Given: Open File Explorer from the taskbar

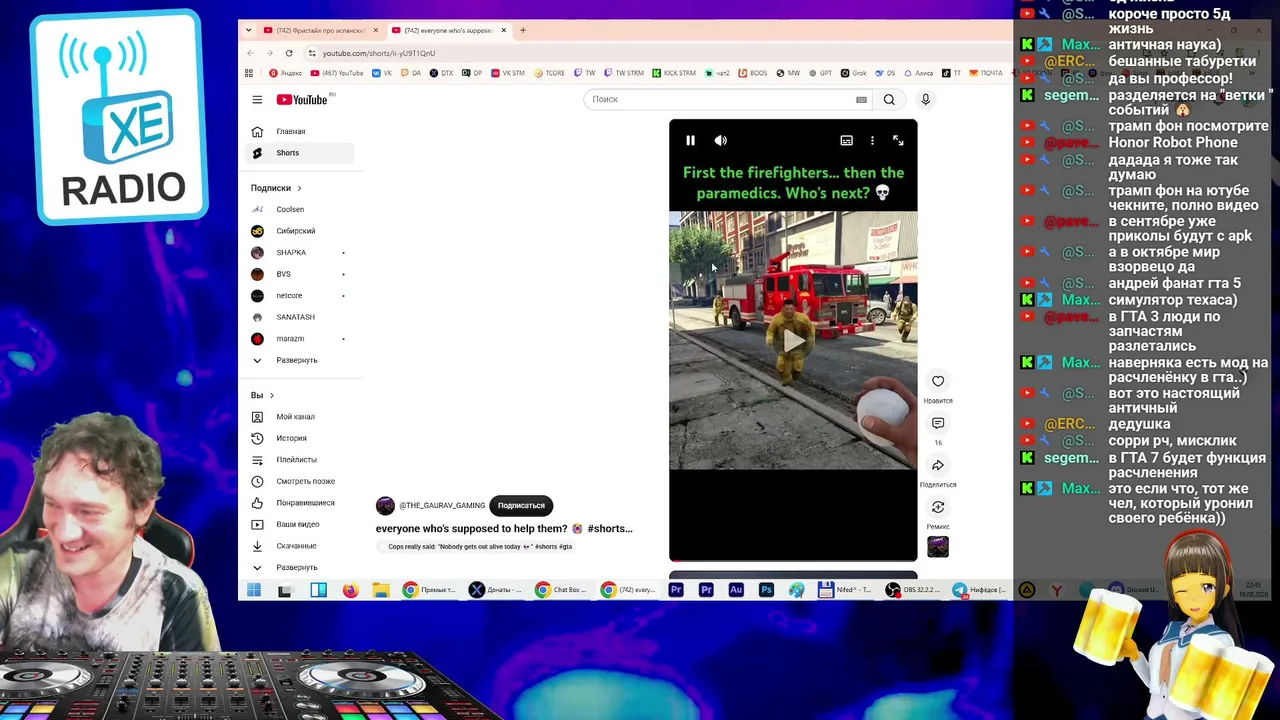Looking at the screenshot, I should coord(381,590).
